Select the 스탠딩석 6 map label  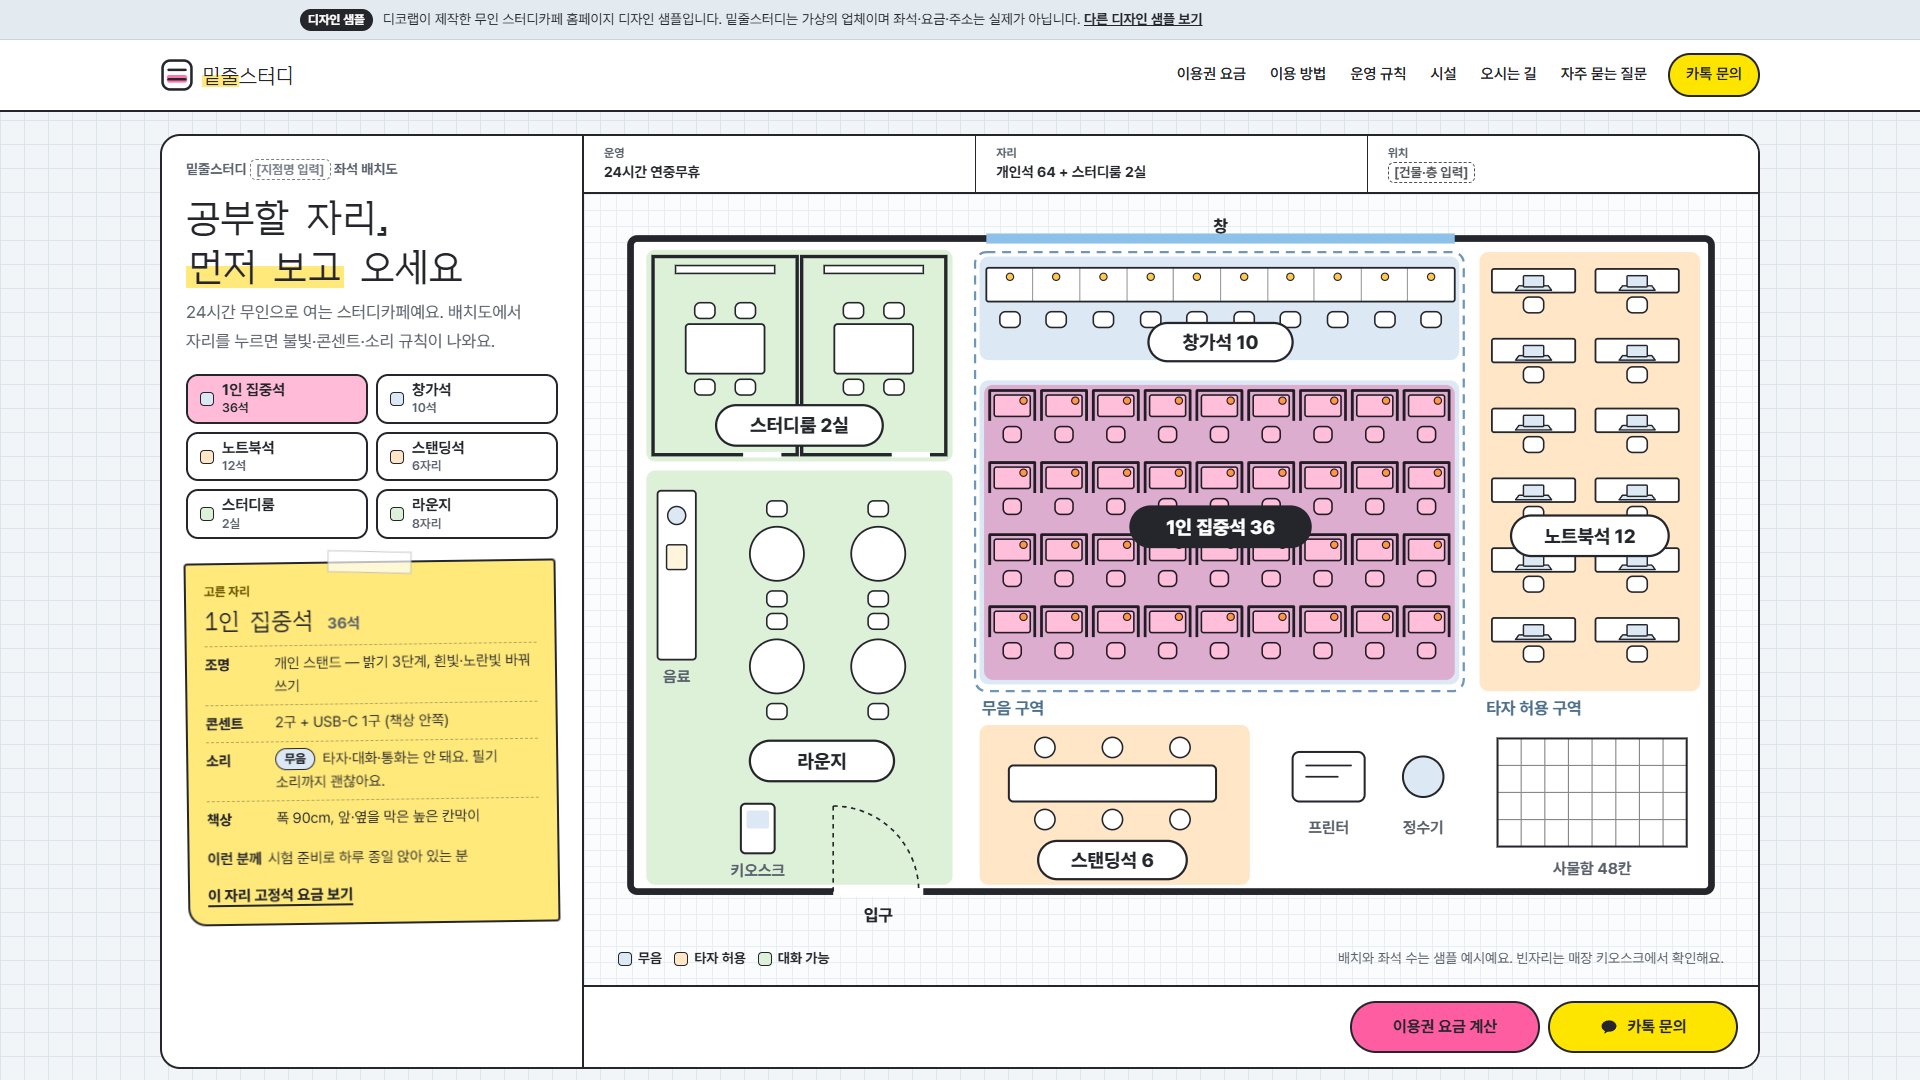(x=1112, y=860)
